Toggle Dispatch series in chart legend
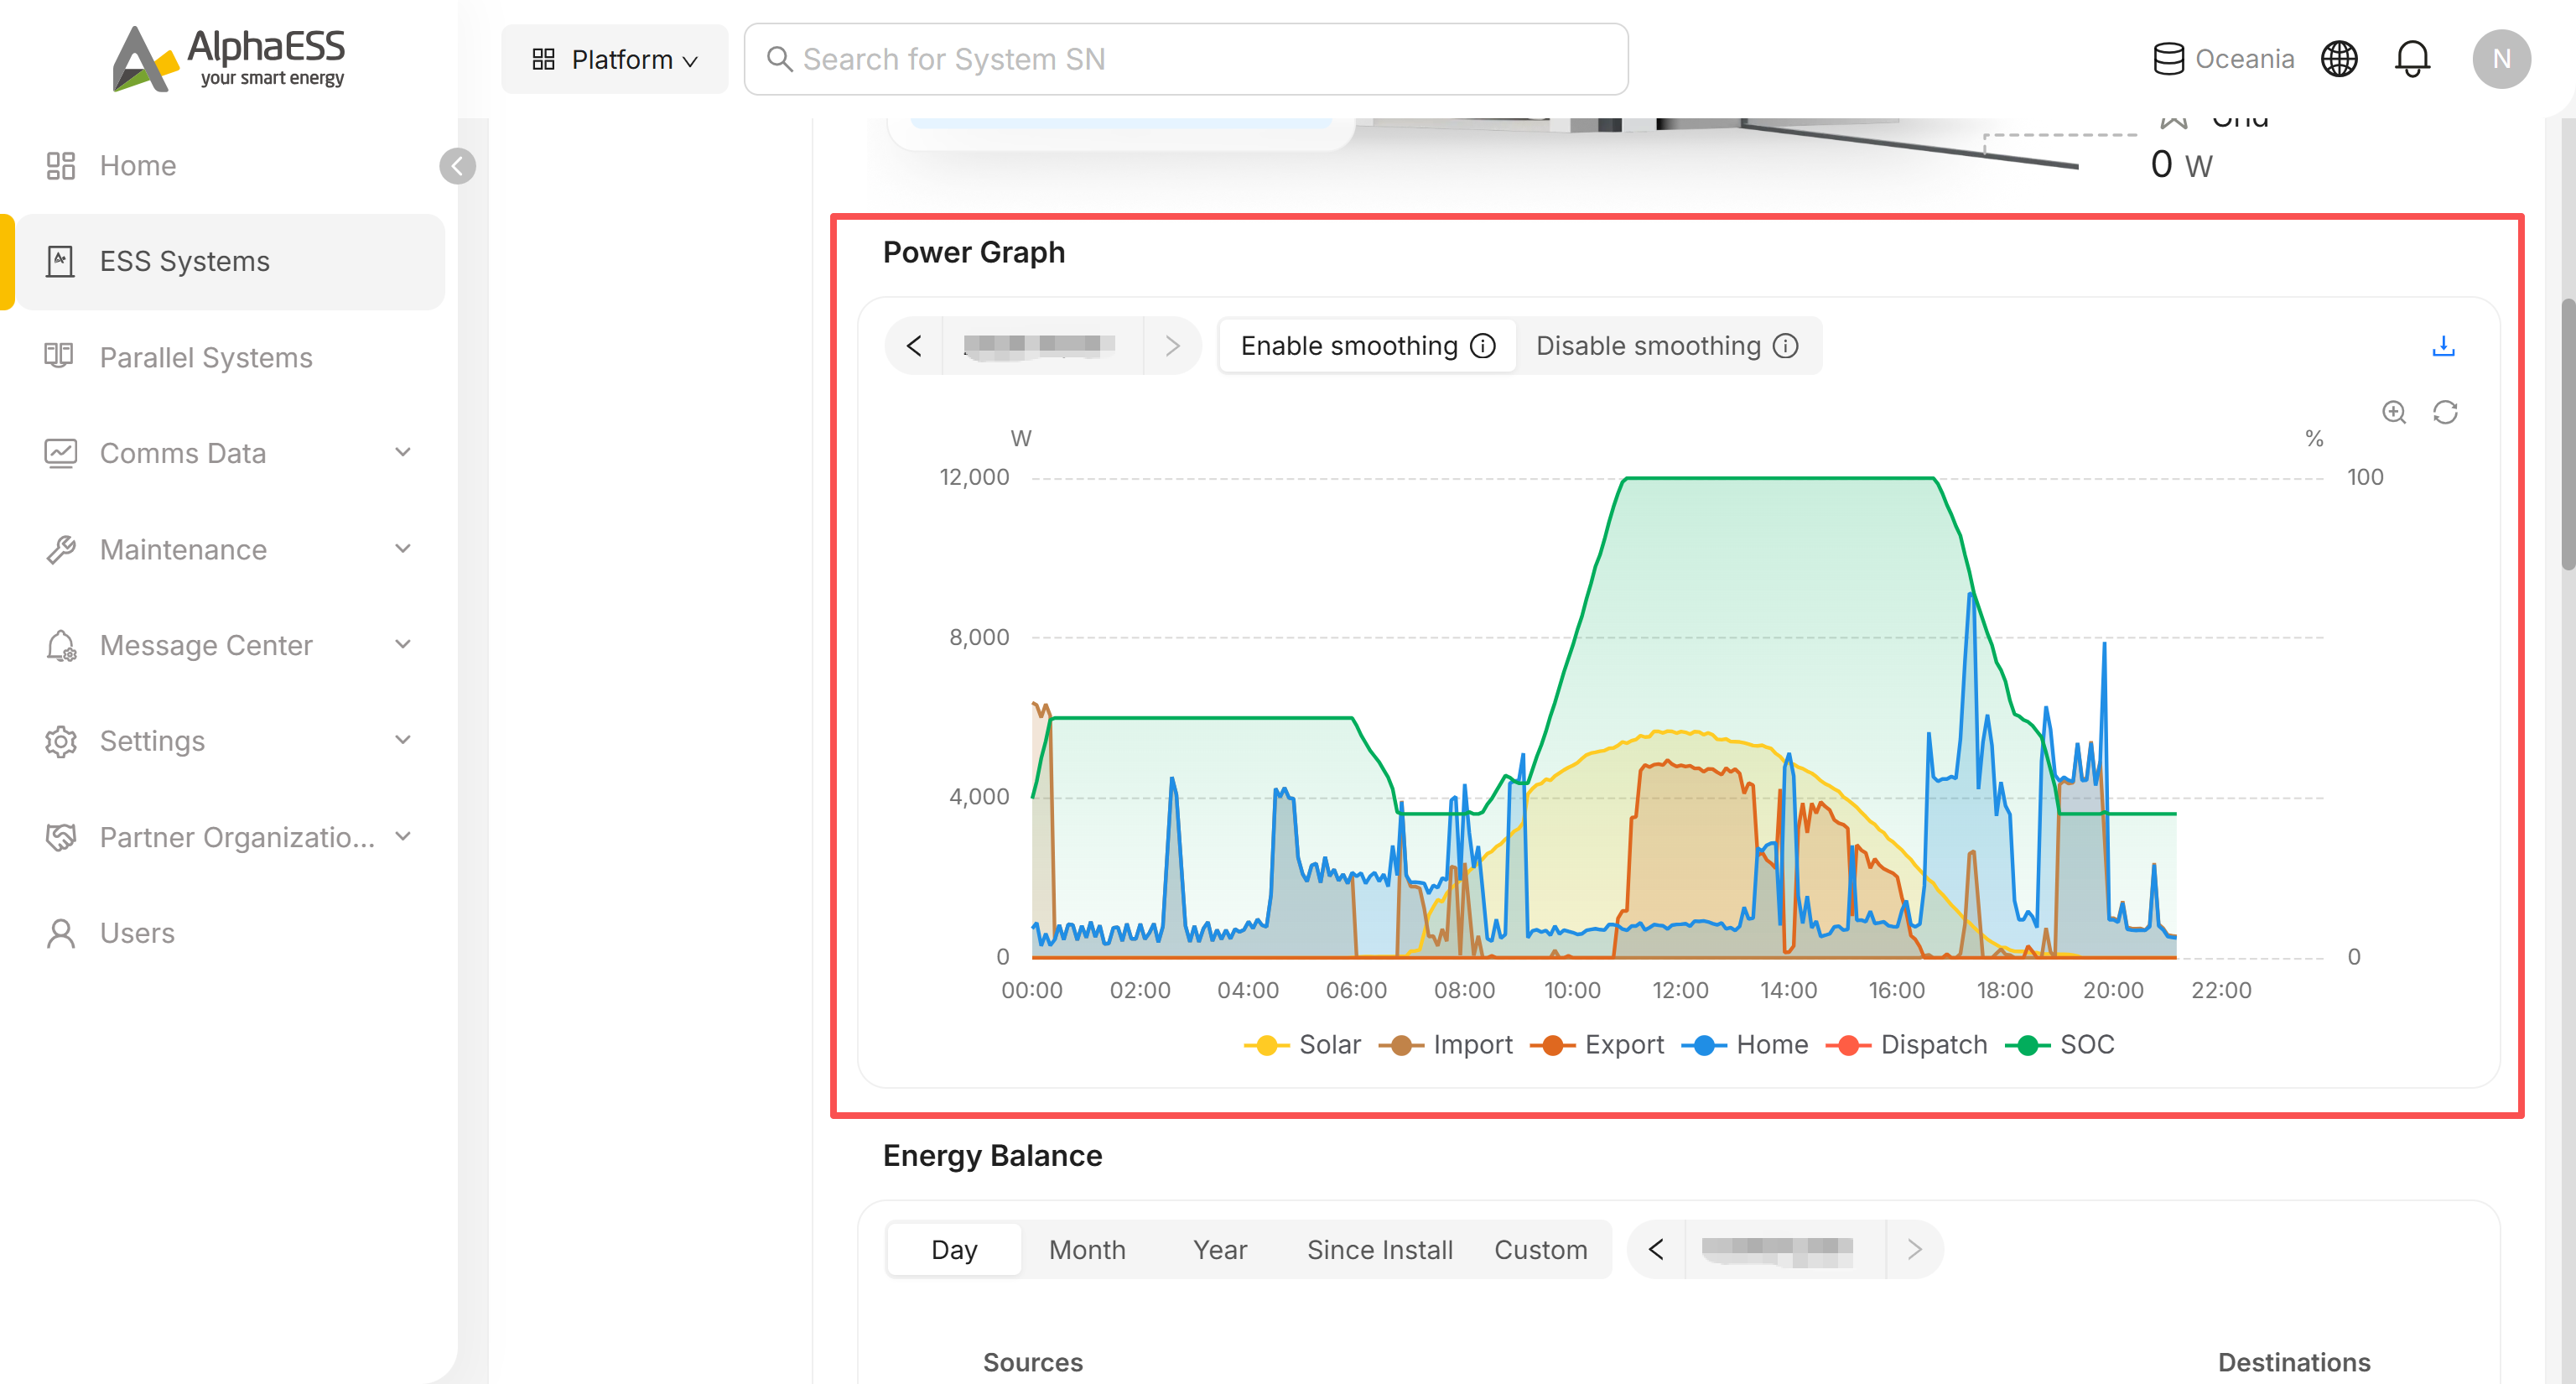 click(x=1906, y=1045)
